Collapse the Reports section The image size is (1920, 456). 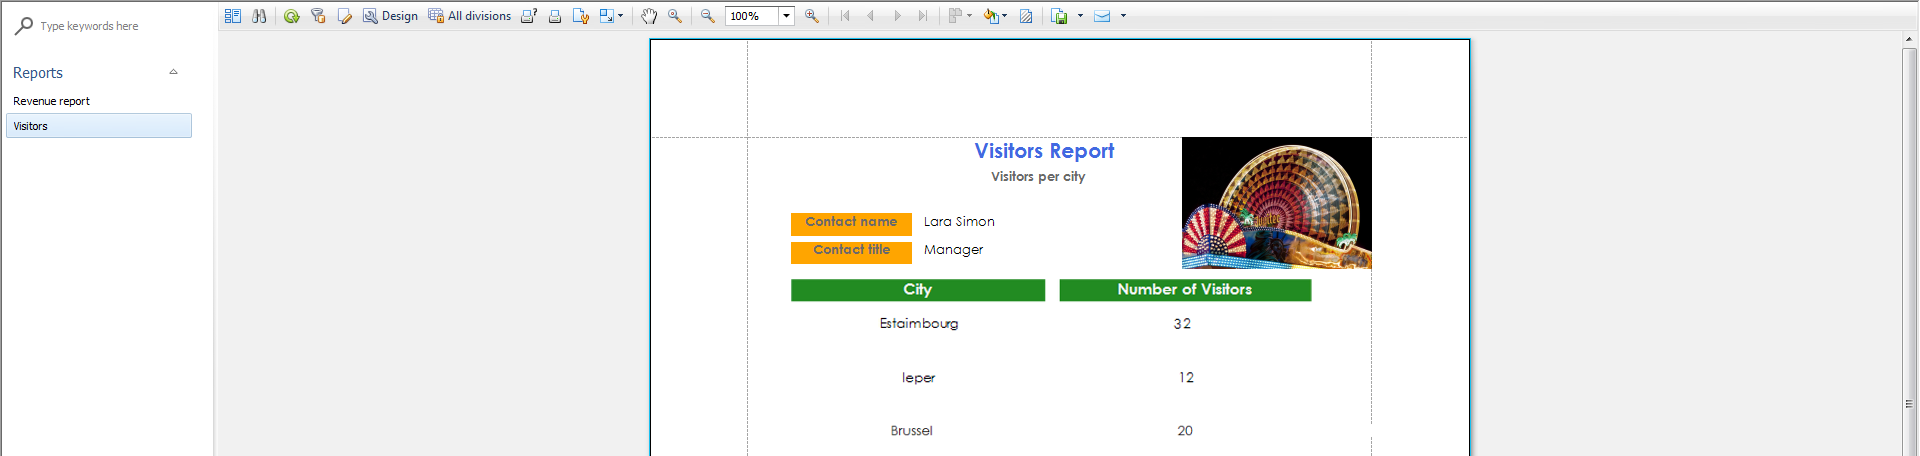click(173, 72)
